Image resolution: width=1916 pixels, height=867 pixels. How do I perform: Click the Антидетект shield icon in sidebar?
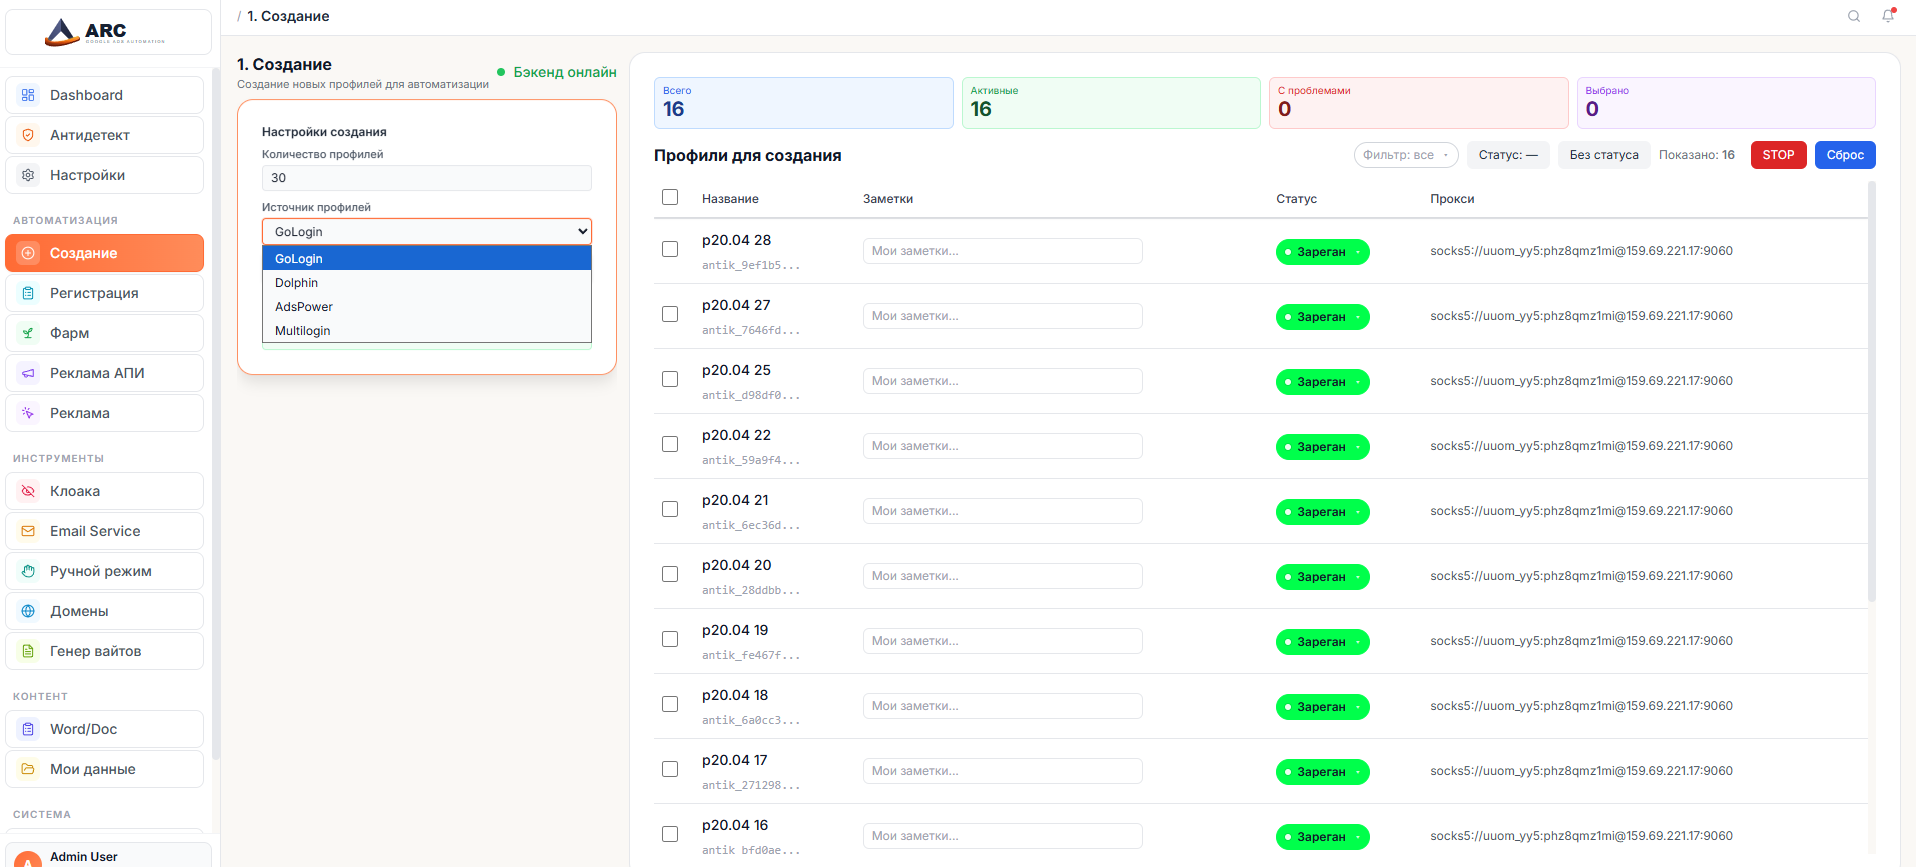(28, 135)
